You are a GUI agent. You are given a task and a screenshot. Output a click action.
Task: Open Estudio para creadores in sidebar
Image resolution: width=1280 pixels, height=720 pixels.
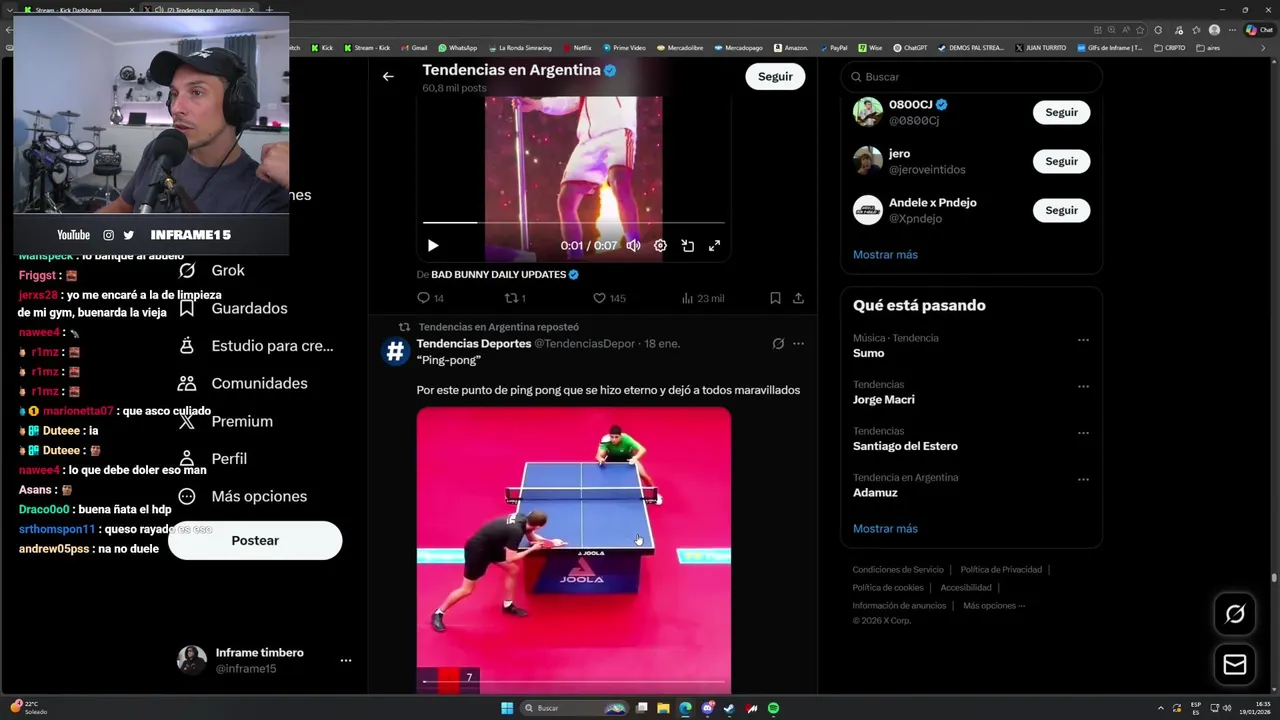point(255,345)
